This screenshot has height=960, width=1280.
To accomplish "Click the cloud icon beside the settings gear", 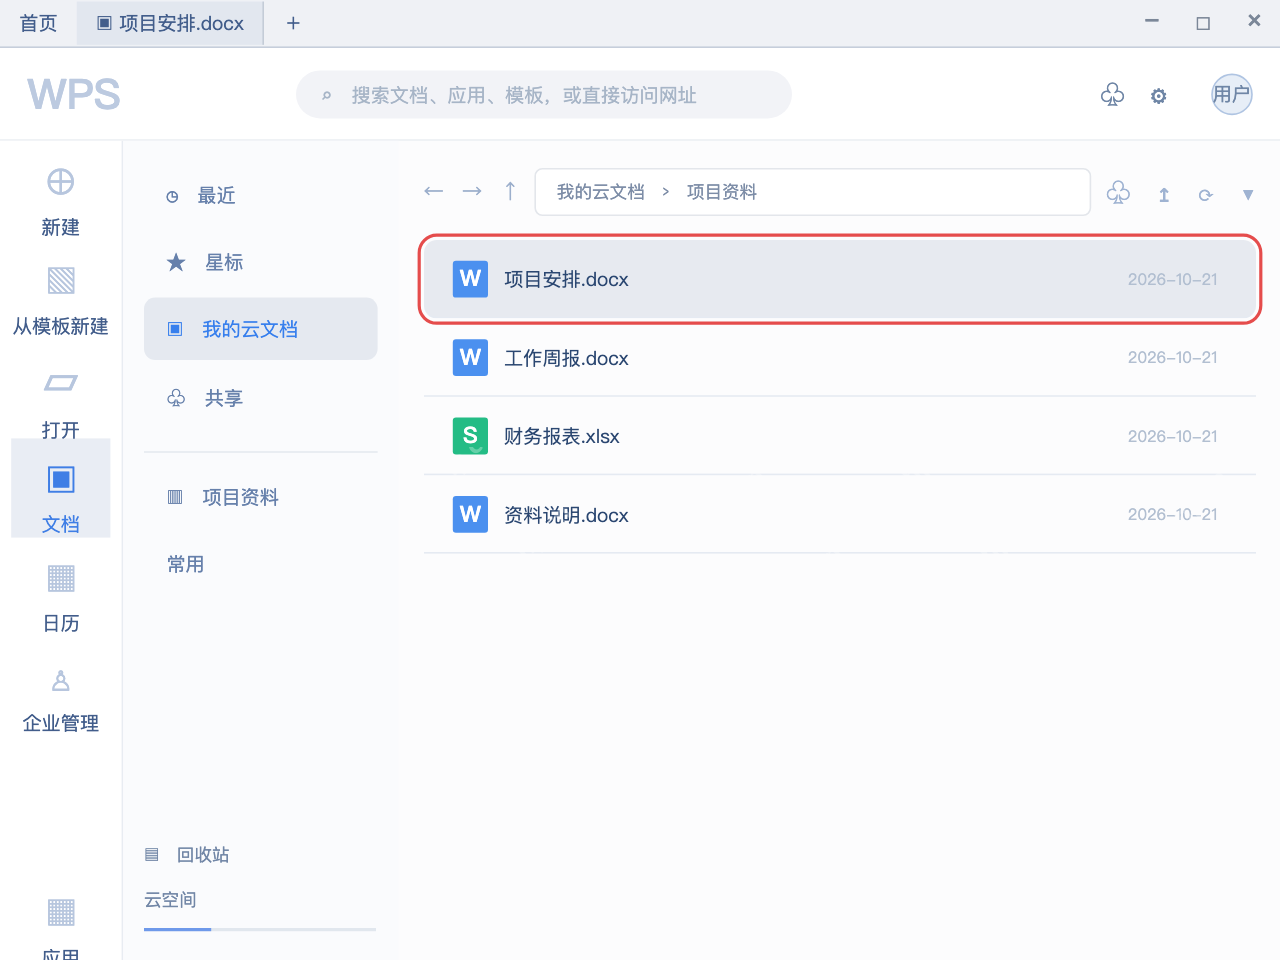I will point(1112,95).
